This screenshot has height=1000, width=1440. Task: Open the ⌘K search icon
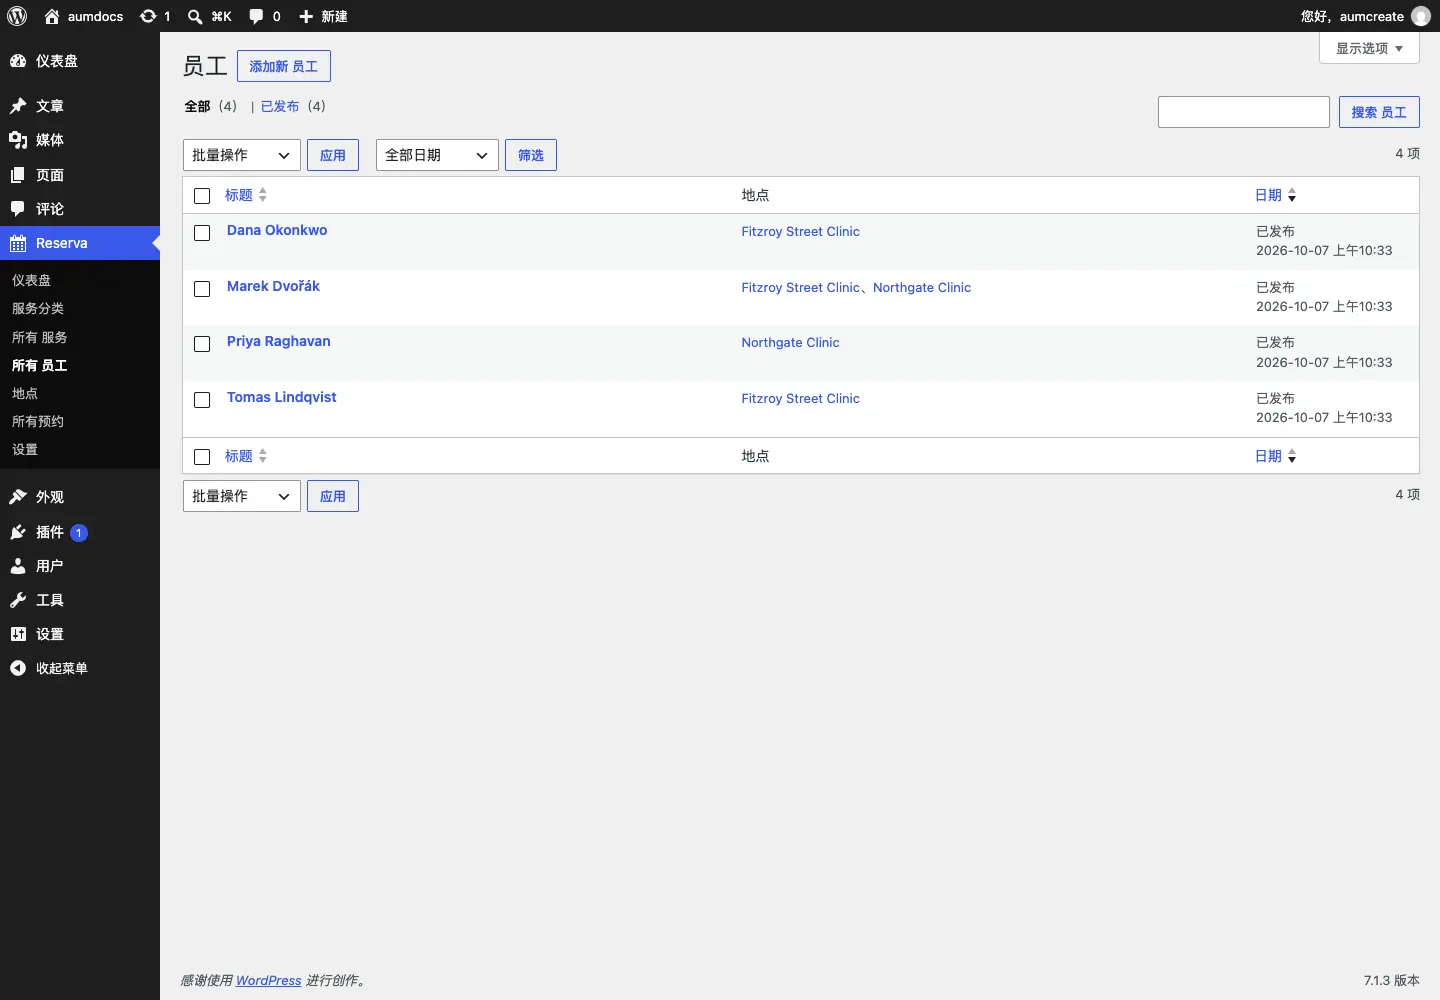tap(195, 16)
